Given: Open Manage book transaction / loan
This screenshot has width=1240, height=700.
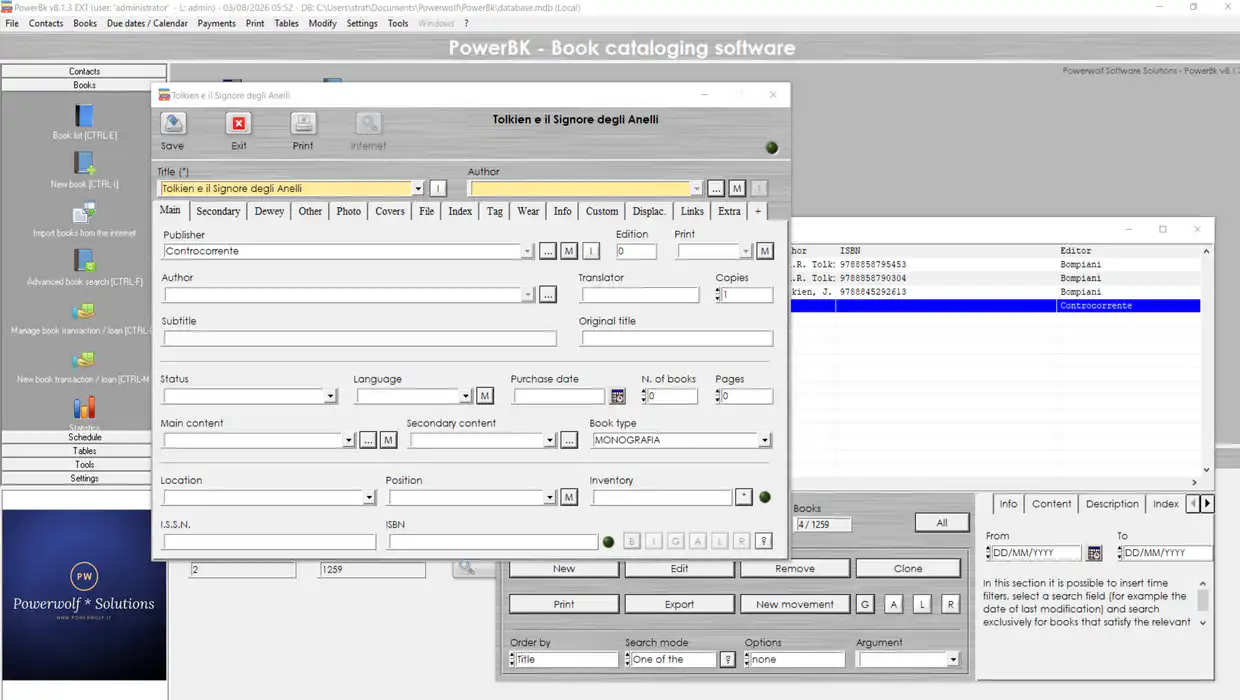Looking at the screenshot, I should coord(84,311).
